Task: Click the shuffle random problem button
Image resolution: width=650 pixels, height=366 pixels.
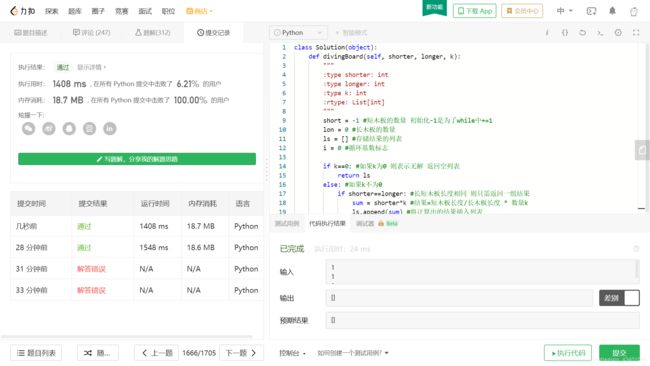Action: 97,353
